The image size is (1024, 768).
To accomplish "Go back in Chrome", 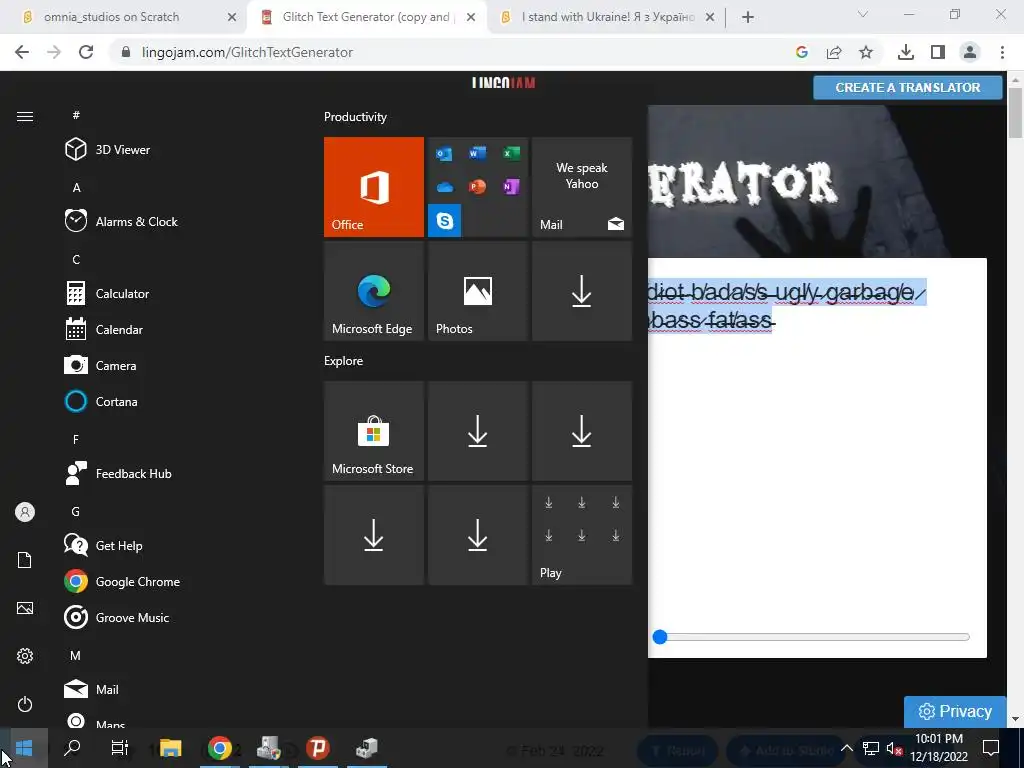I will click(x=22, y=52).
